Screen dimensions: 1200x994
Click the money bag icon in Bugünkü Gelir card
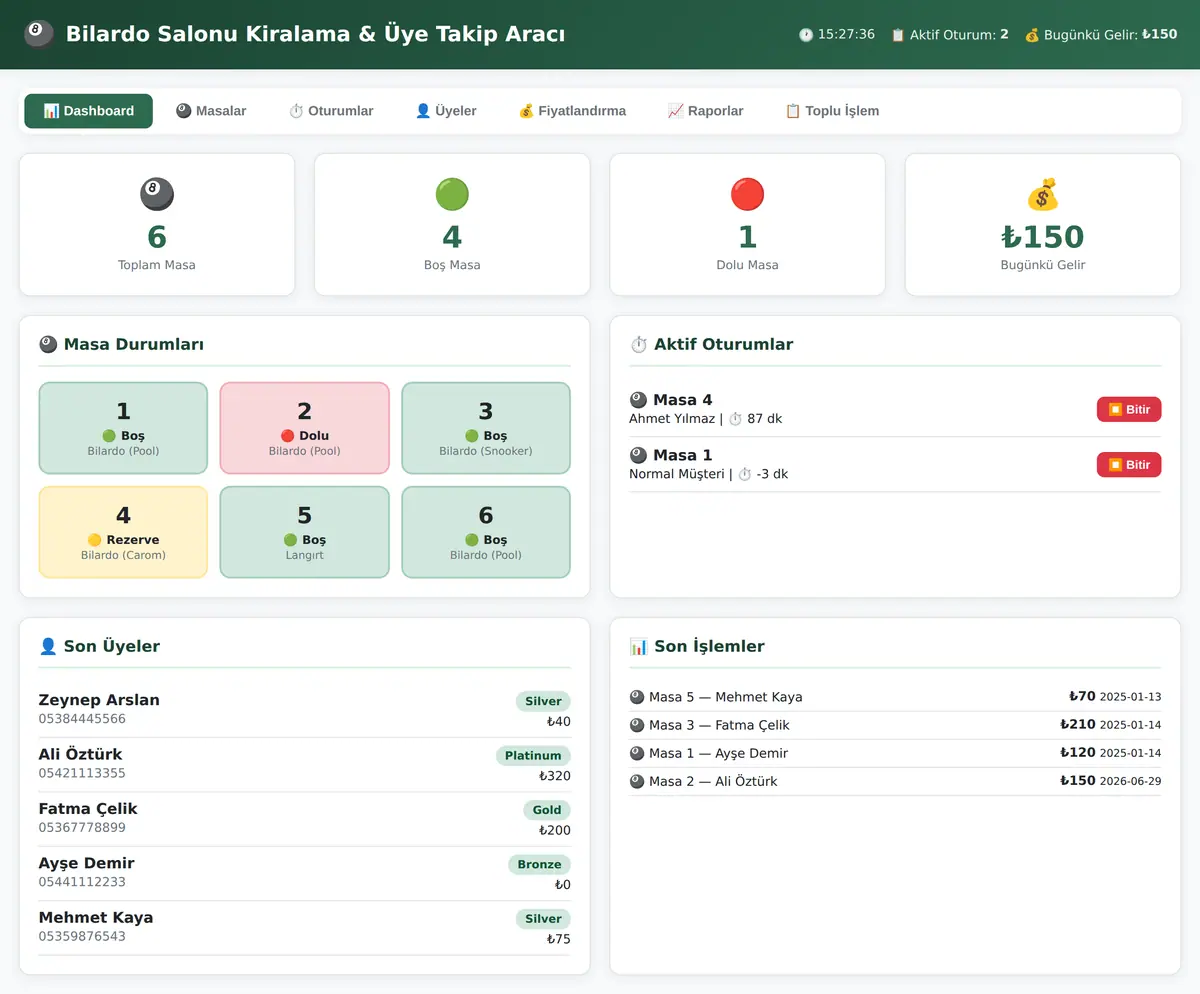1043,194
